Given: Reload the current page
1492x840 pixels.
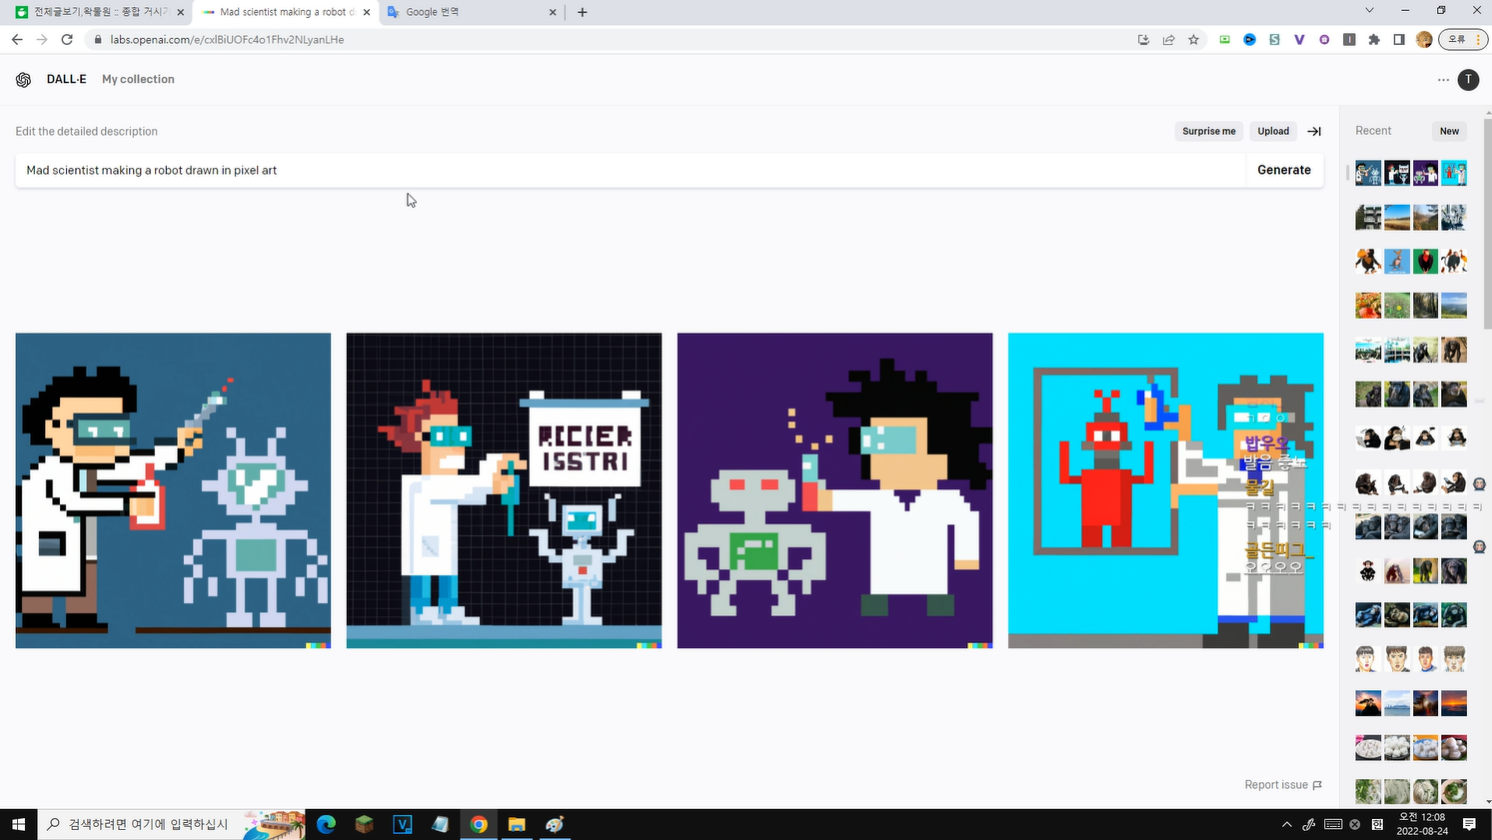Looking at the screenshot, I should point(67,40).
